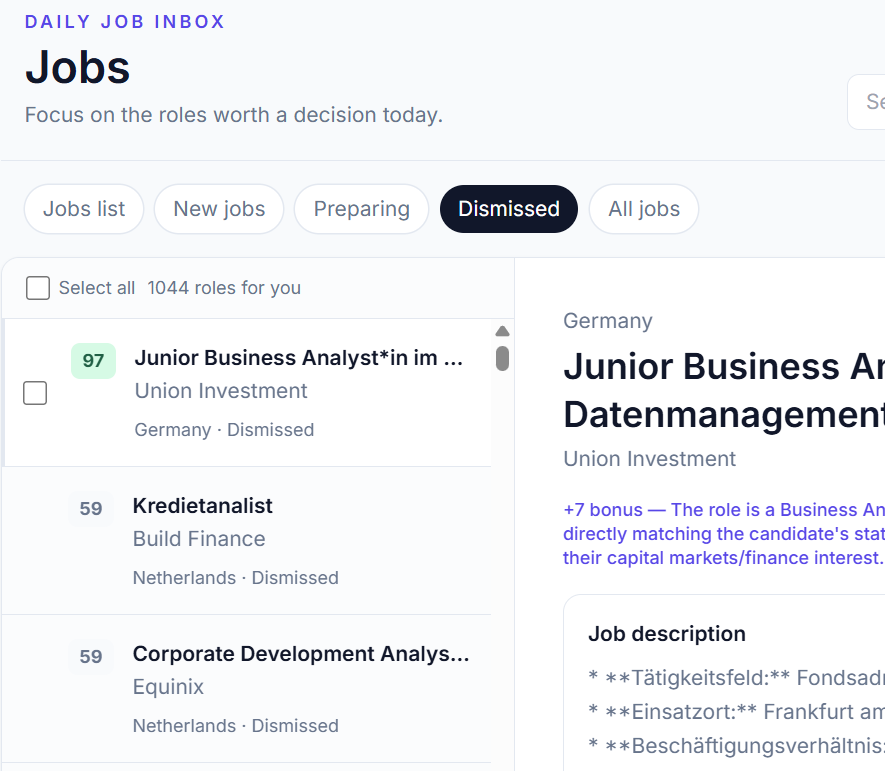The width and height of the screenshot is (885, 771).
Task: Select the Junior Business Analyst*in list entry
Action: click(247, 393)
